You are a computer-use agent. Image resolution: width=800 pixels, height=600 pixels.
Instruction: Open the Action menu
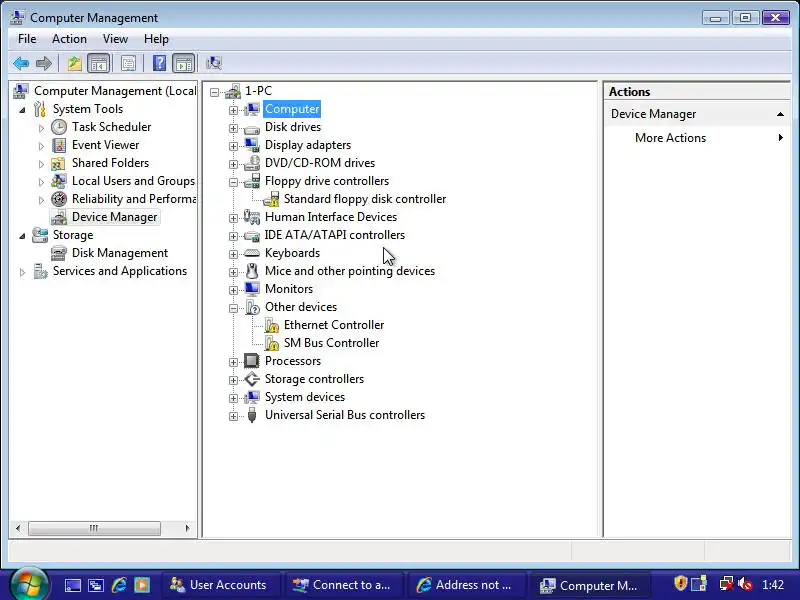point(69,39)
